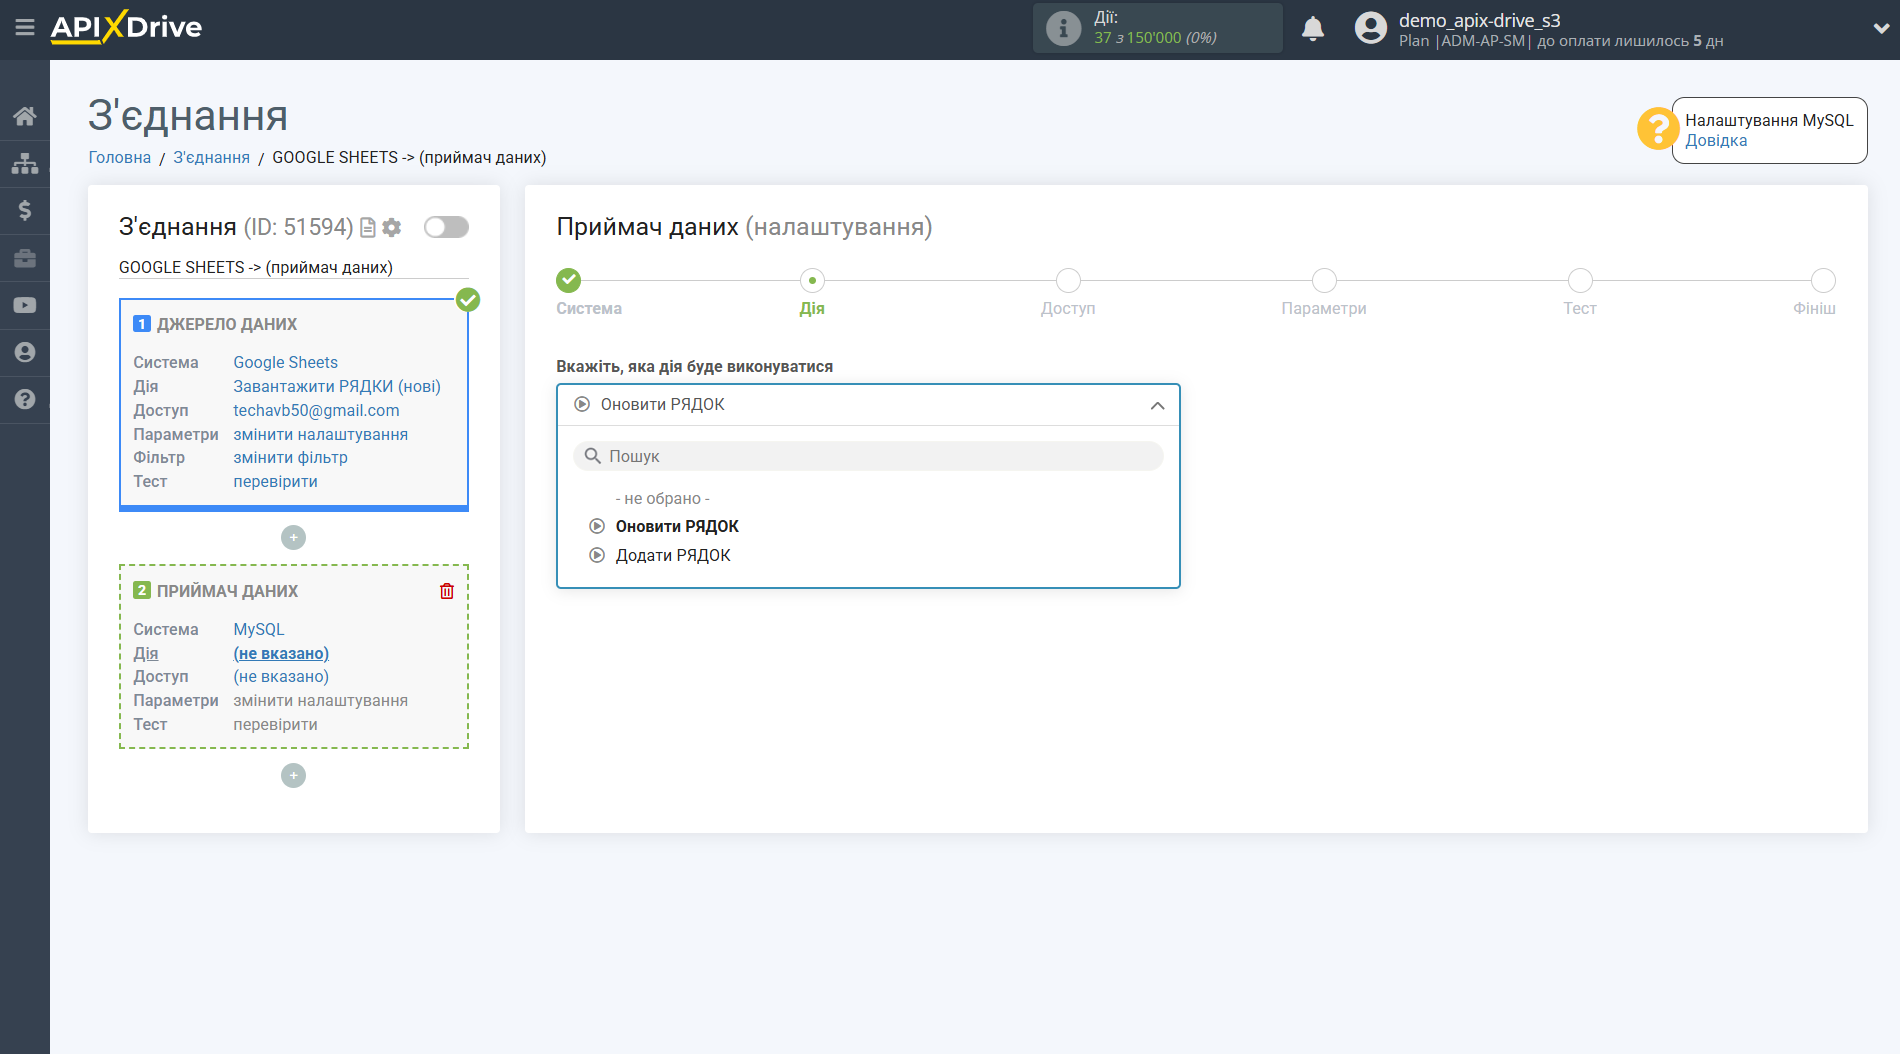Open the notifications bell
This screenshot has width=1900, height=1054.
[1313, 28]
